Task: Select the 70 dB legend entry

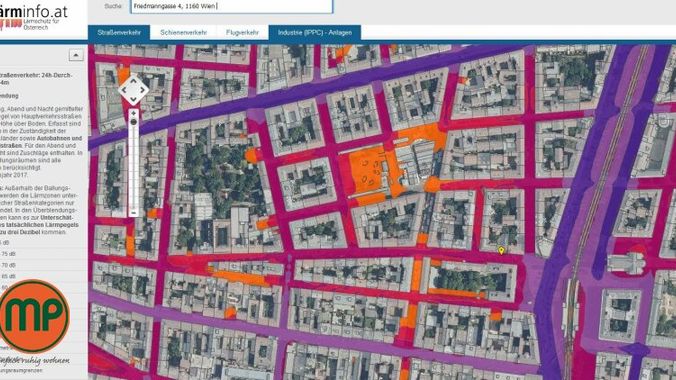Action: point(9,265)
